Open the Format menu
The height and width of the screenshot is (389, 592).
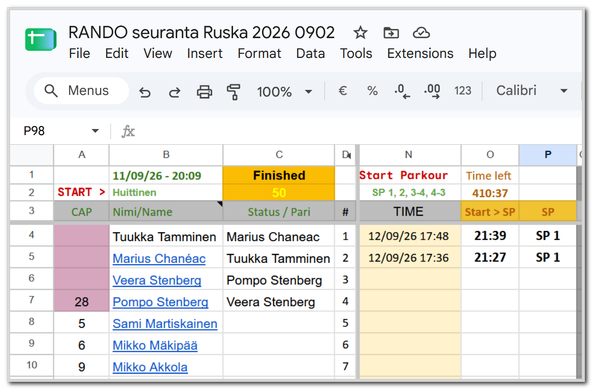click(259, 54)
